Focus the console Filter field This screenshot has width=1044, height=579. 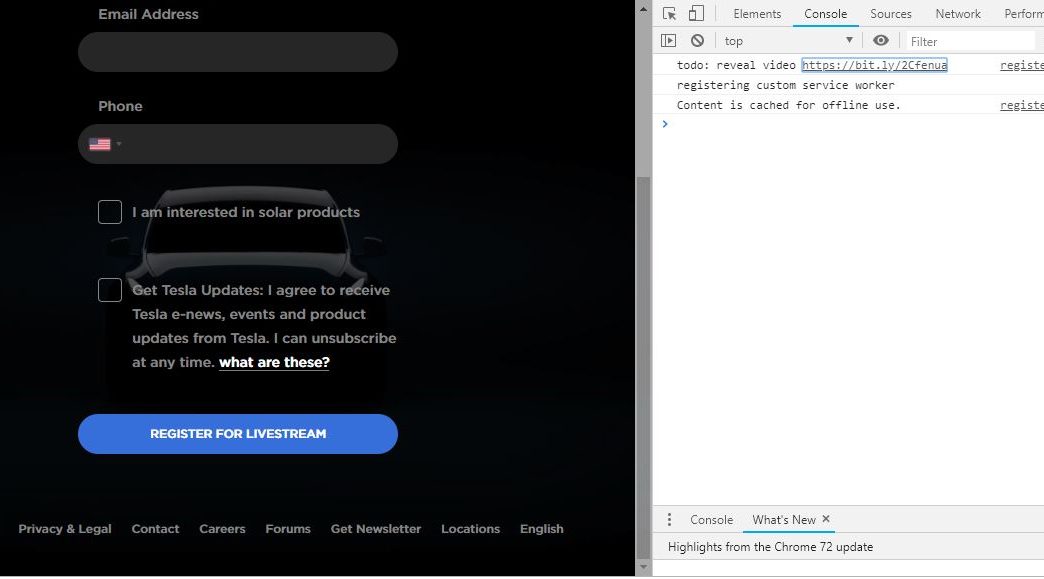coord(972,41)
